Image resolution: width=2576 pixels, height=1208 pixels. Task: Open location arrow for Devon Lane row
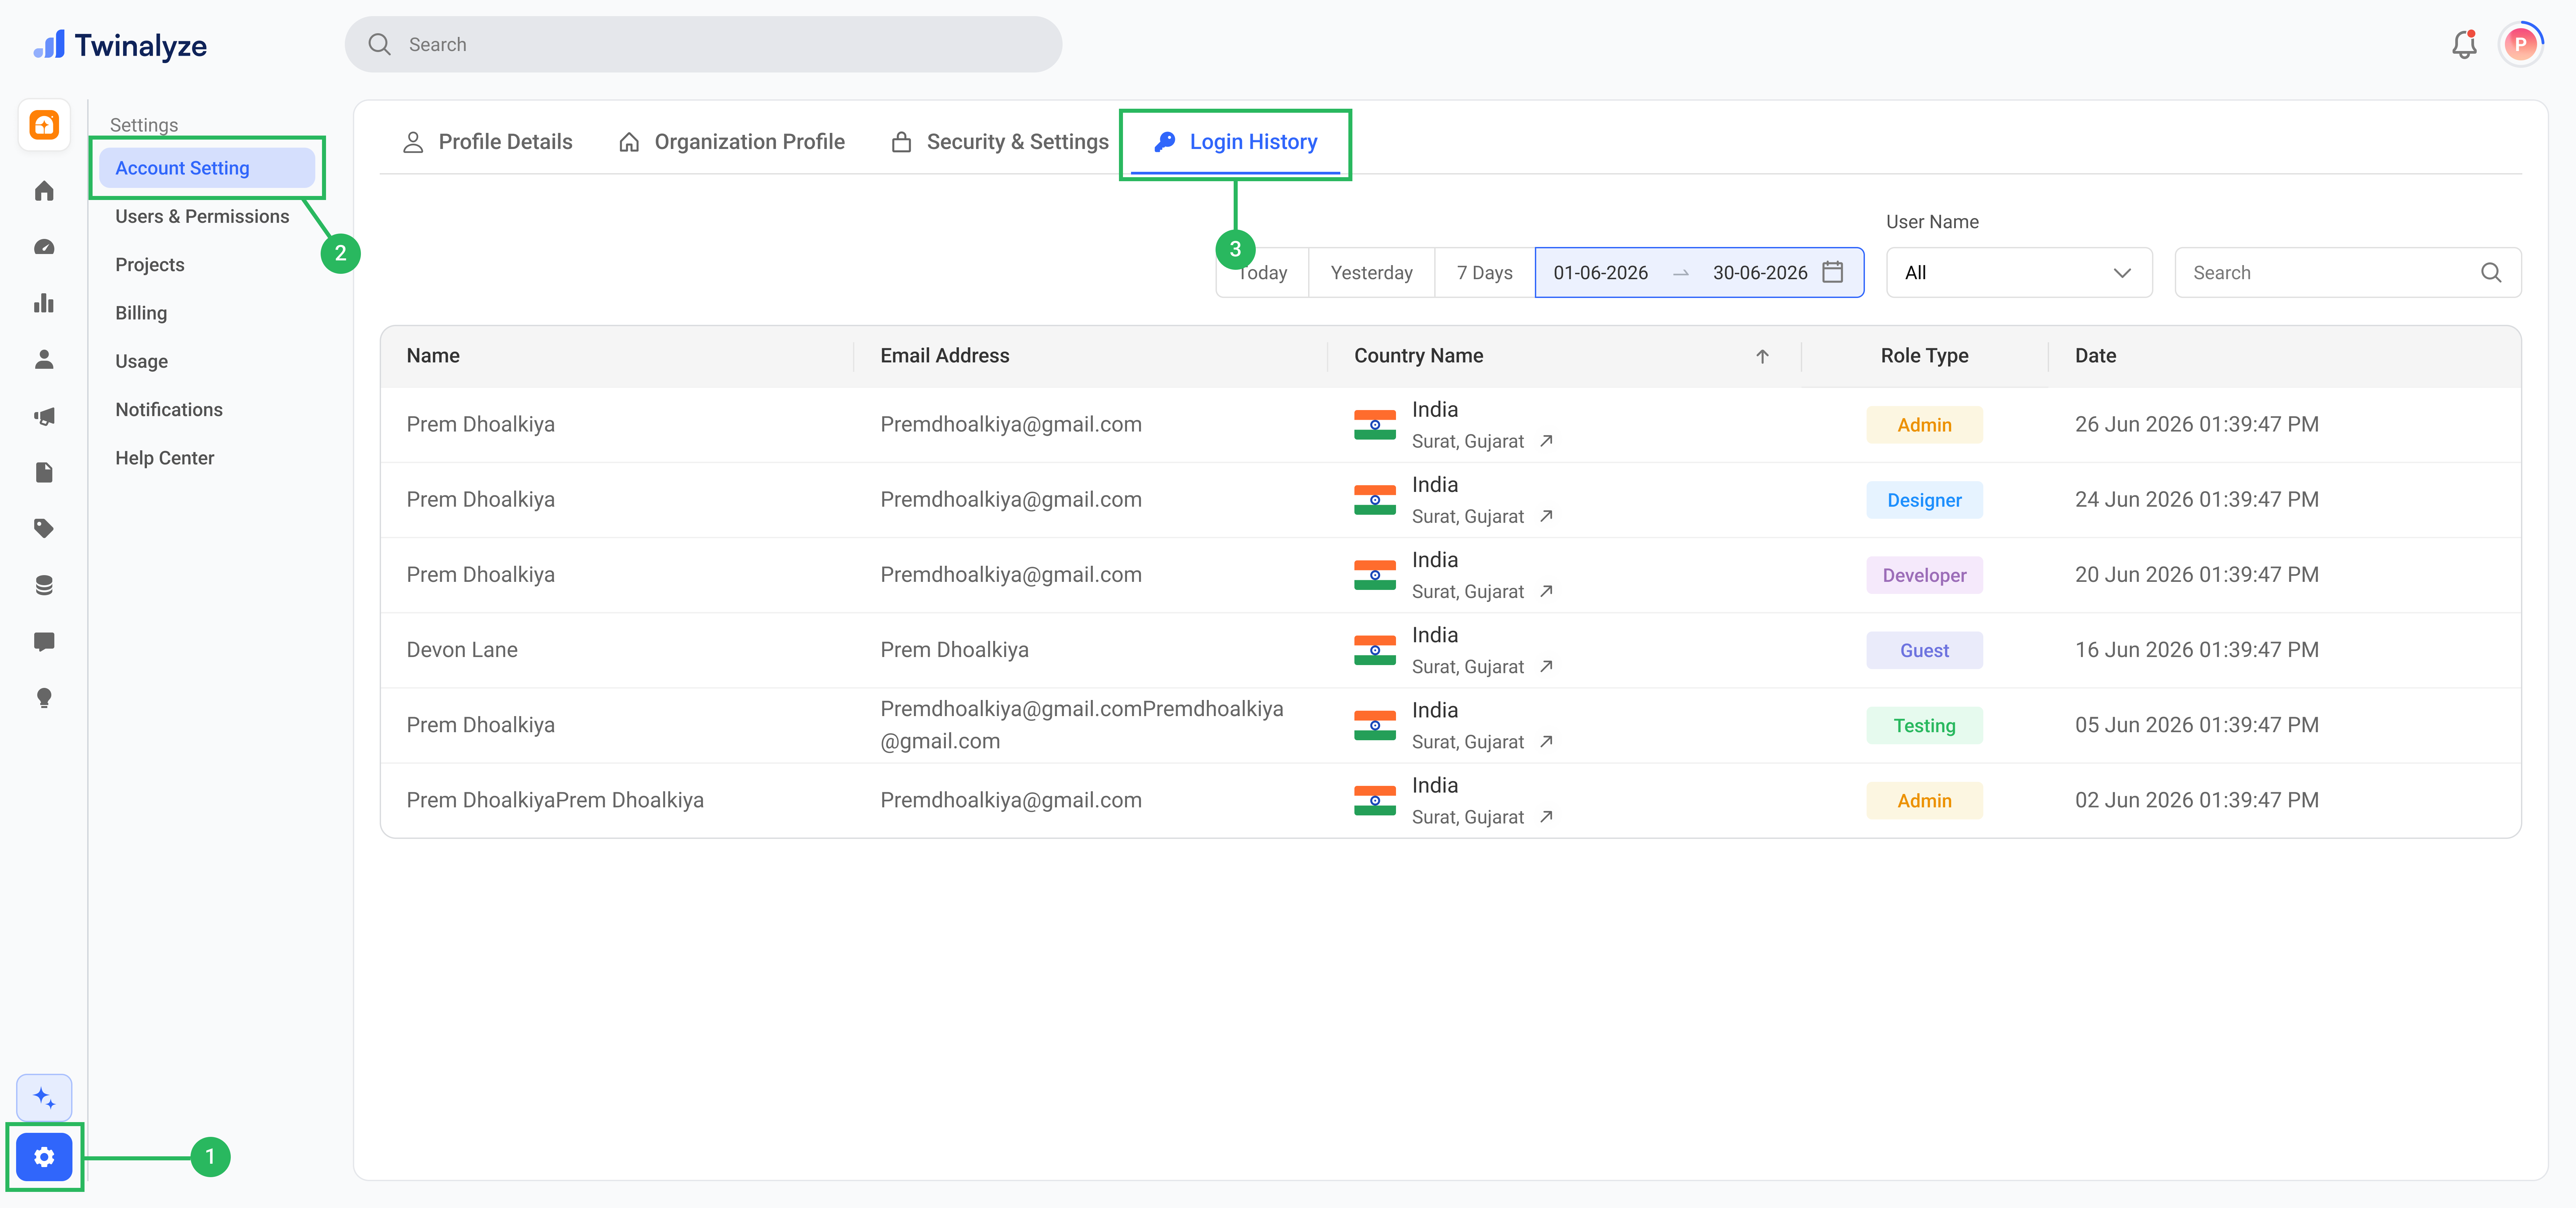pyautogui.click(x=1546, y=666)
